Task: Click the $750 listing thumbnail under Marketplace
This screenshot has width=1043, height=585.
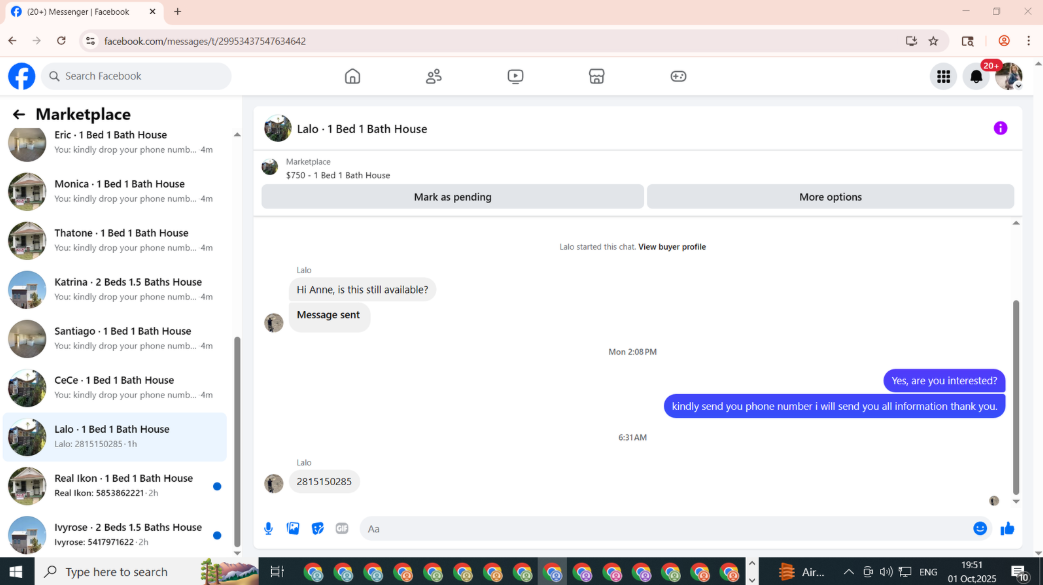Action: pyautogui.click(x=269, y=166)
